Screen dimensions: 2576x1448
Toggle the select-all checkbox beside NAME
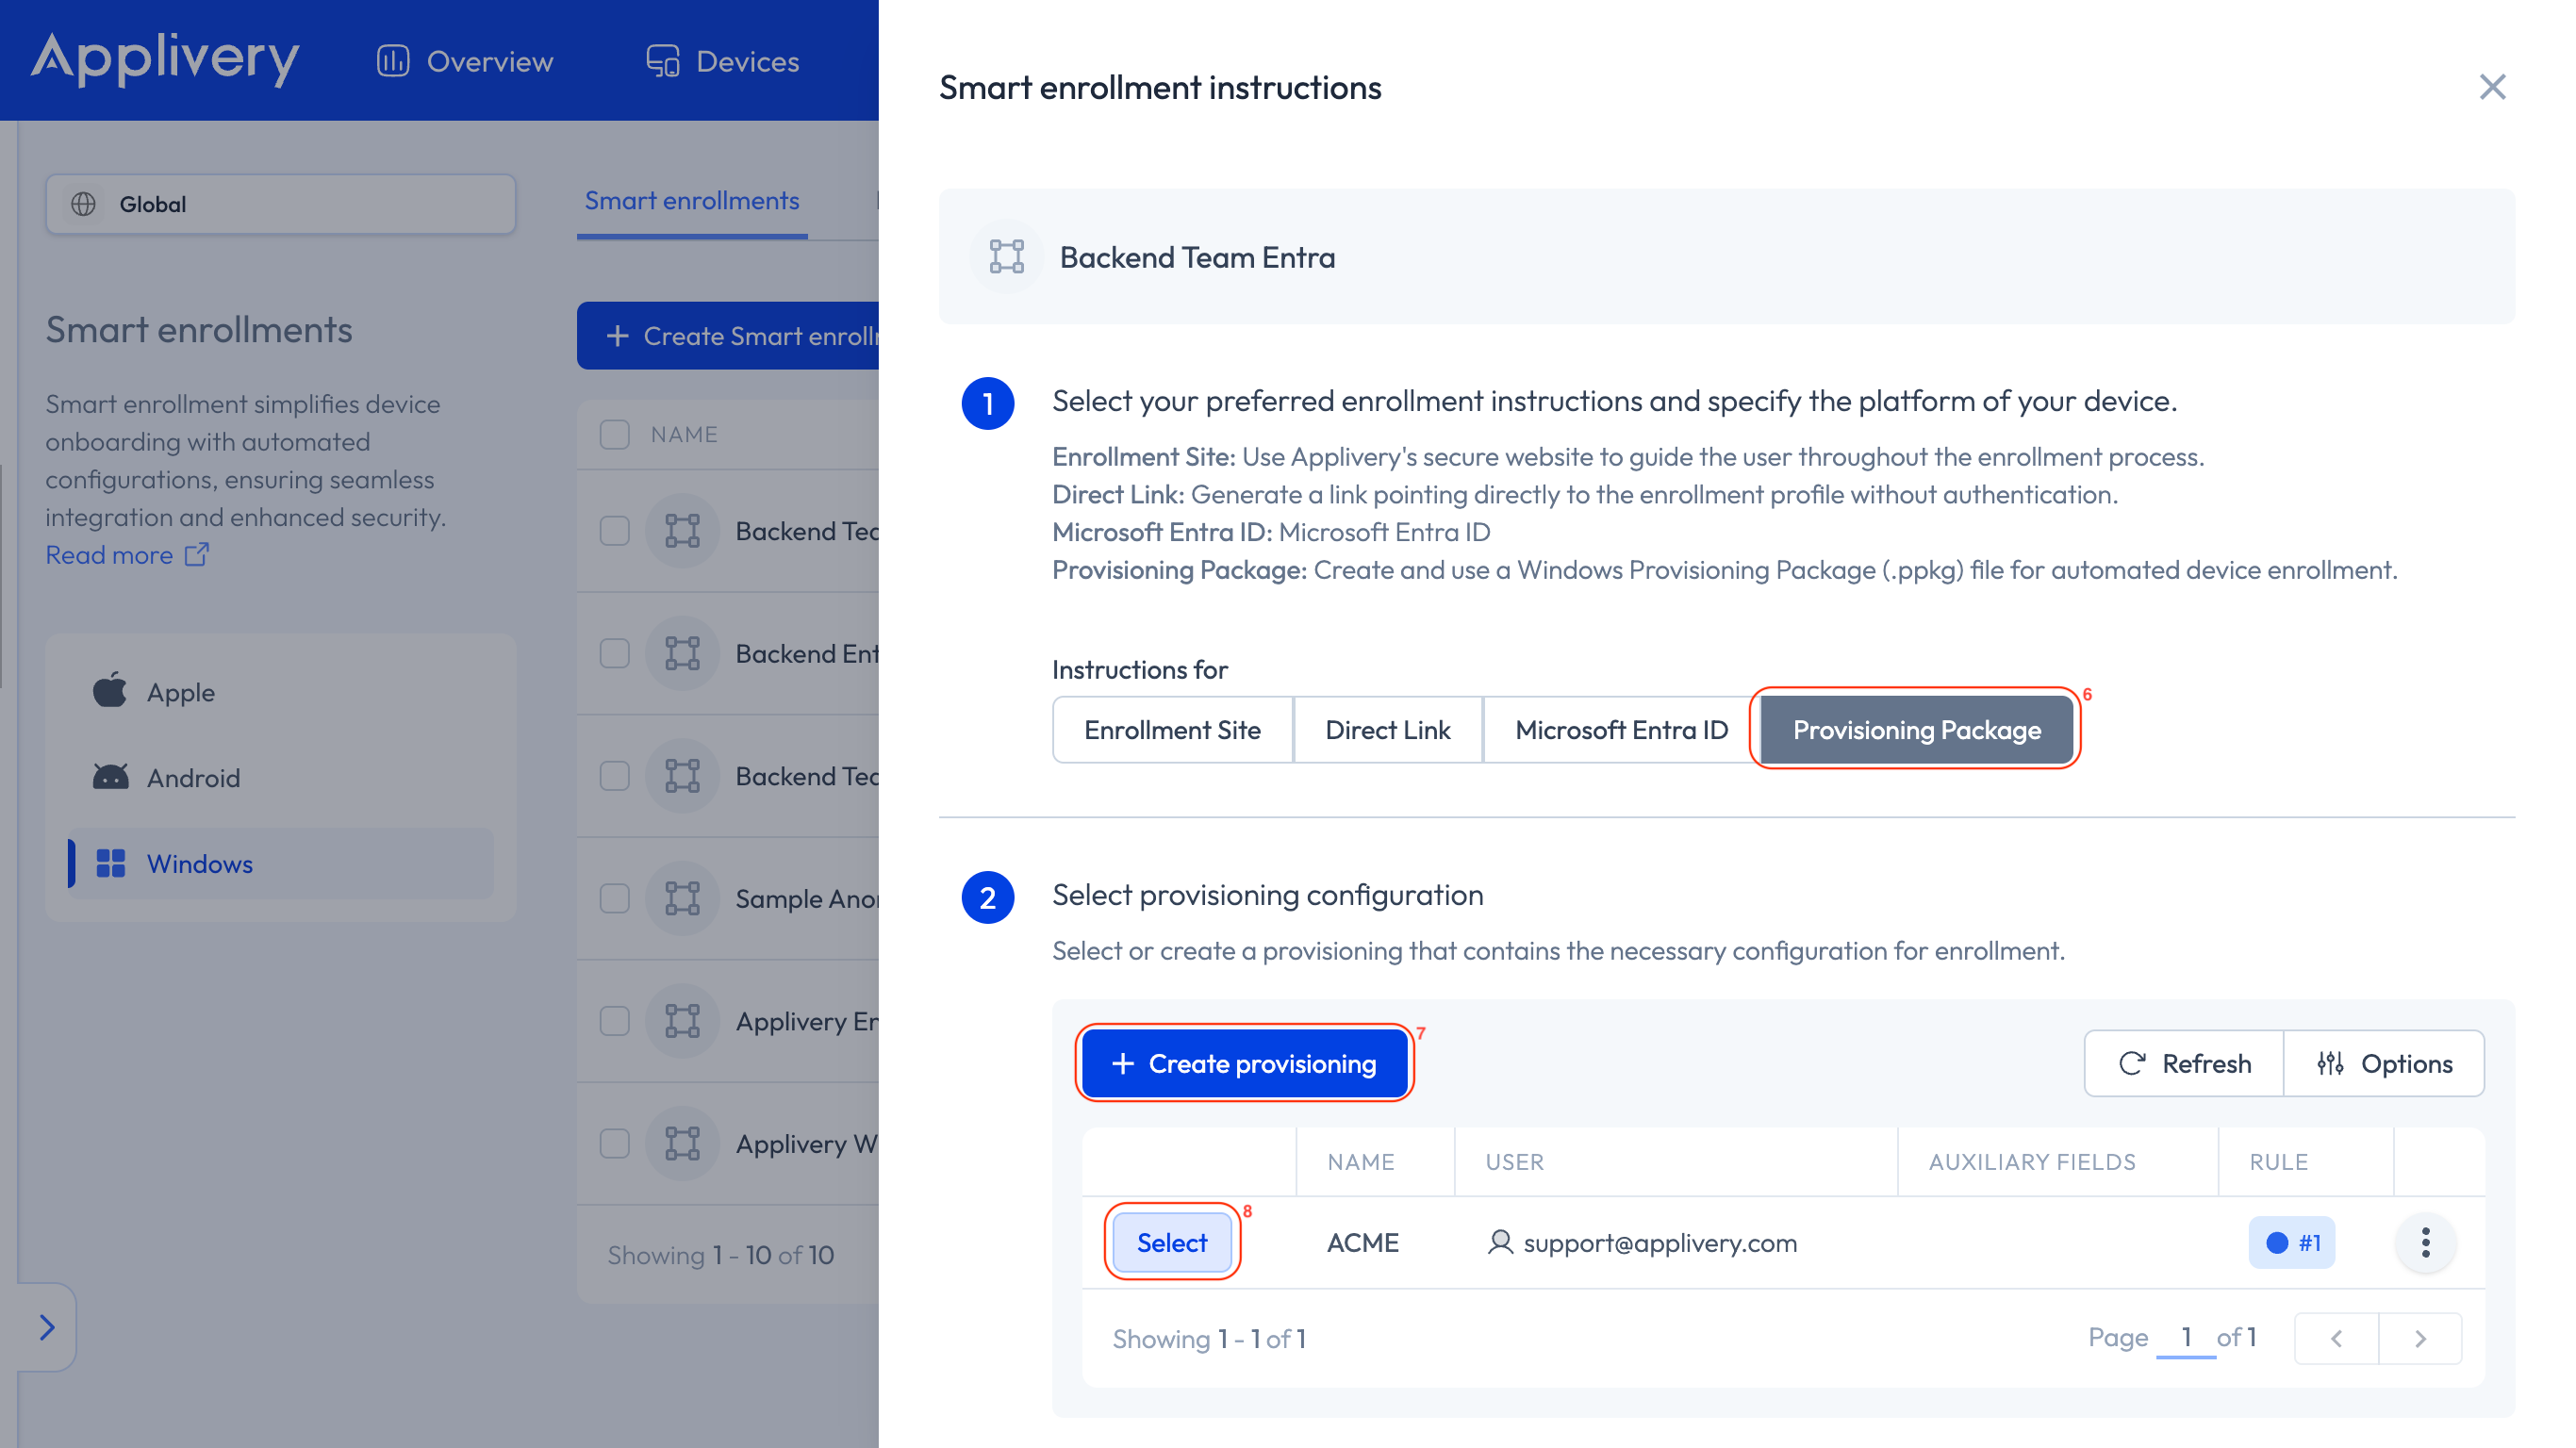(614, 435)
